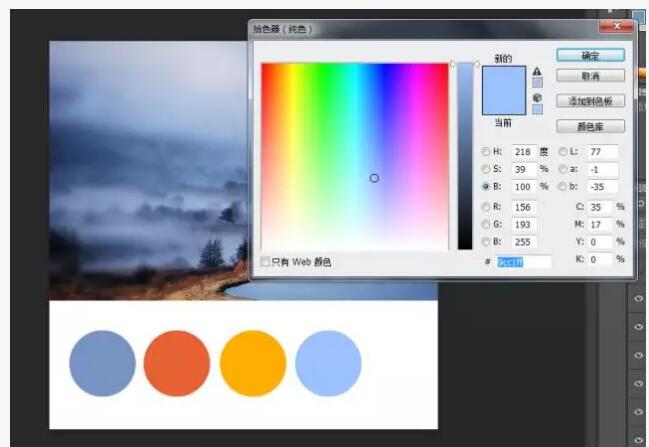Click the H field showing 218
Image resolution: width=649 pixels, height=447 pixels.
point(524,152)
